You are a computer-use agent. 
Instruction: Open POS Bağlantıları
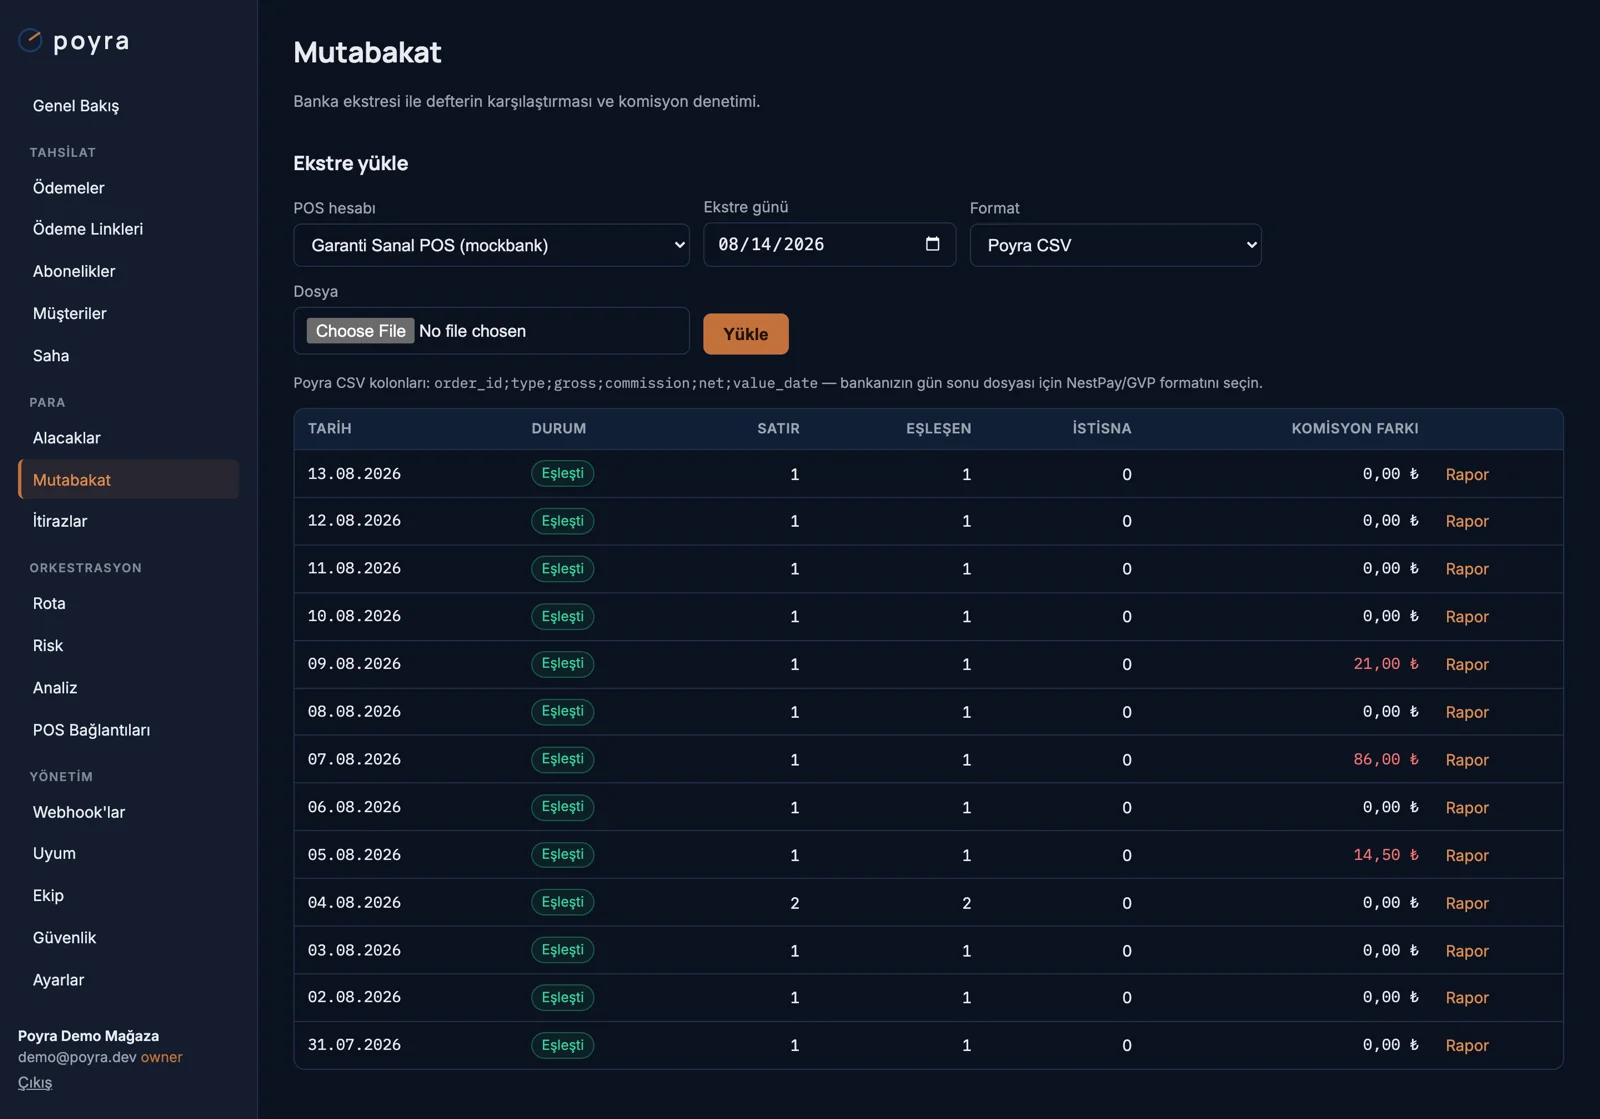(92, 730)
